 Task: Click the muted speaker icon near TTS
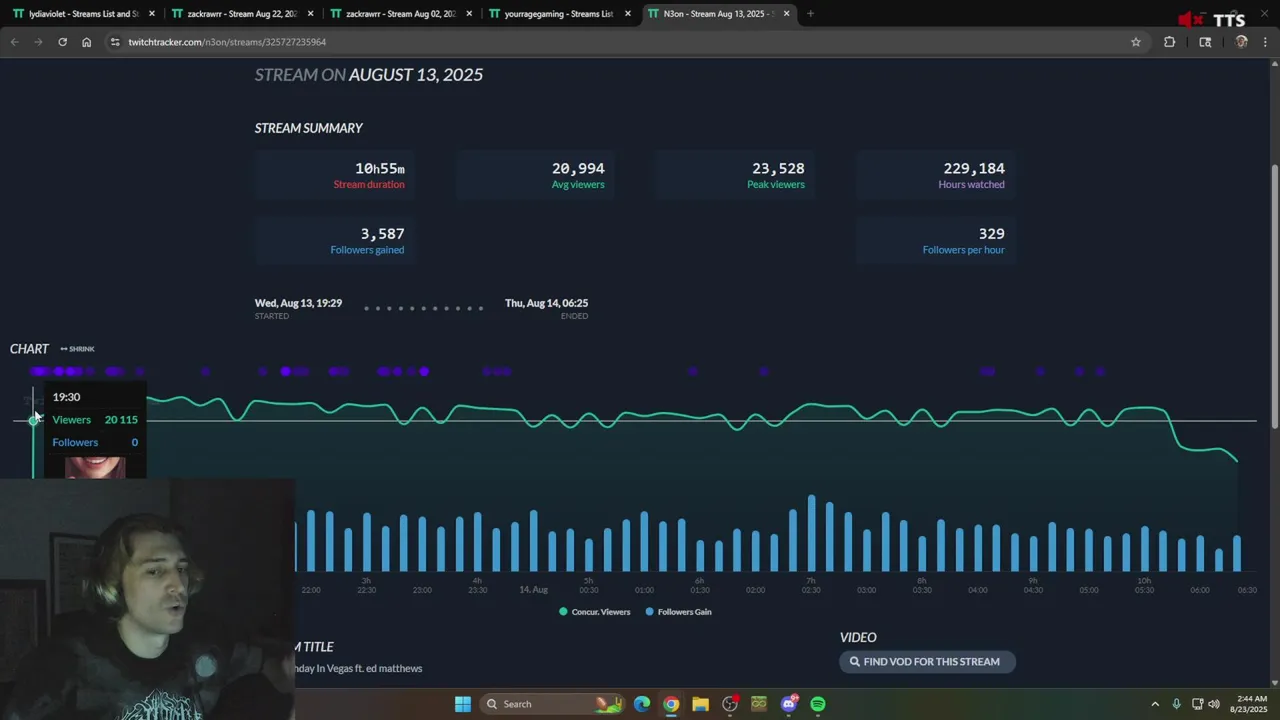coord(1190,20)
